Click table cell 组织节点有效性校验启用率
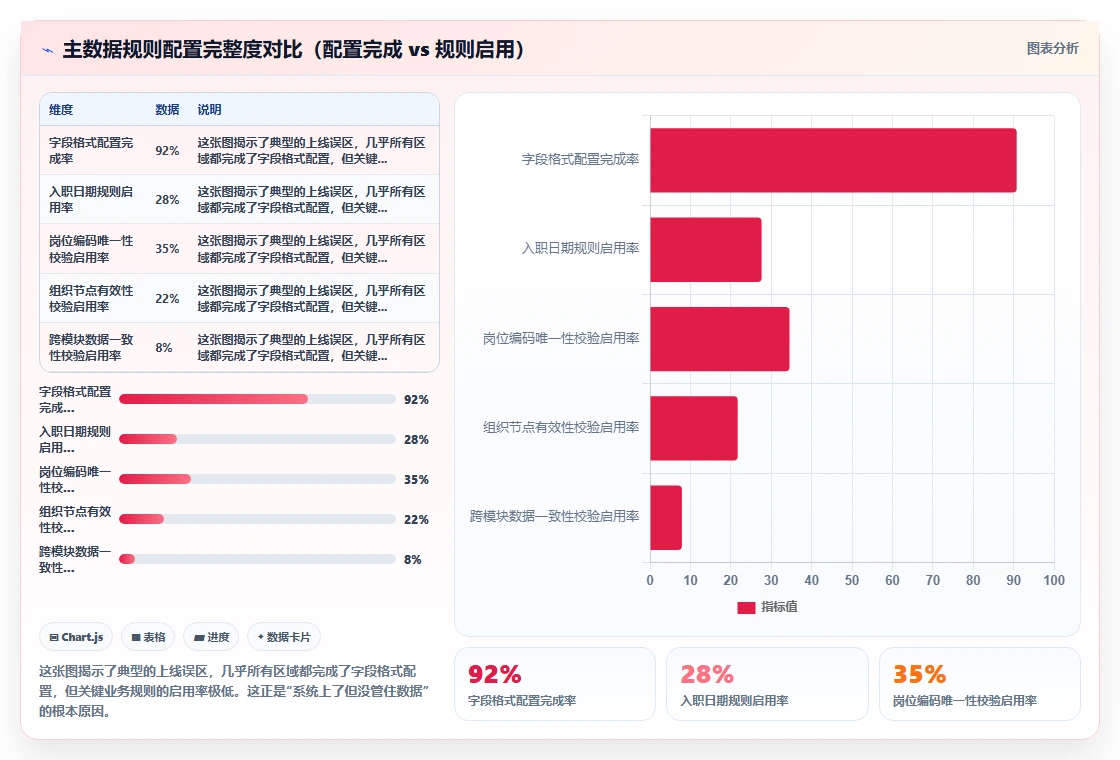The width and height of the screenshot is (1120, 760). [91, 298]
